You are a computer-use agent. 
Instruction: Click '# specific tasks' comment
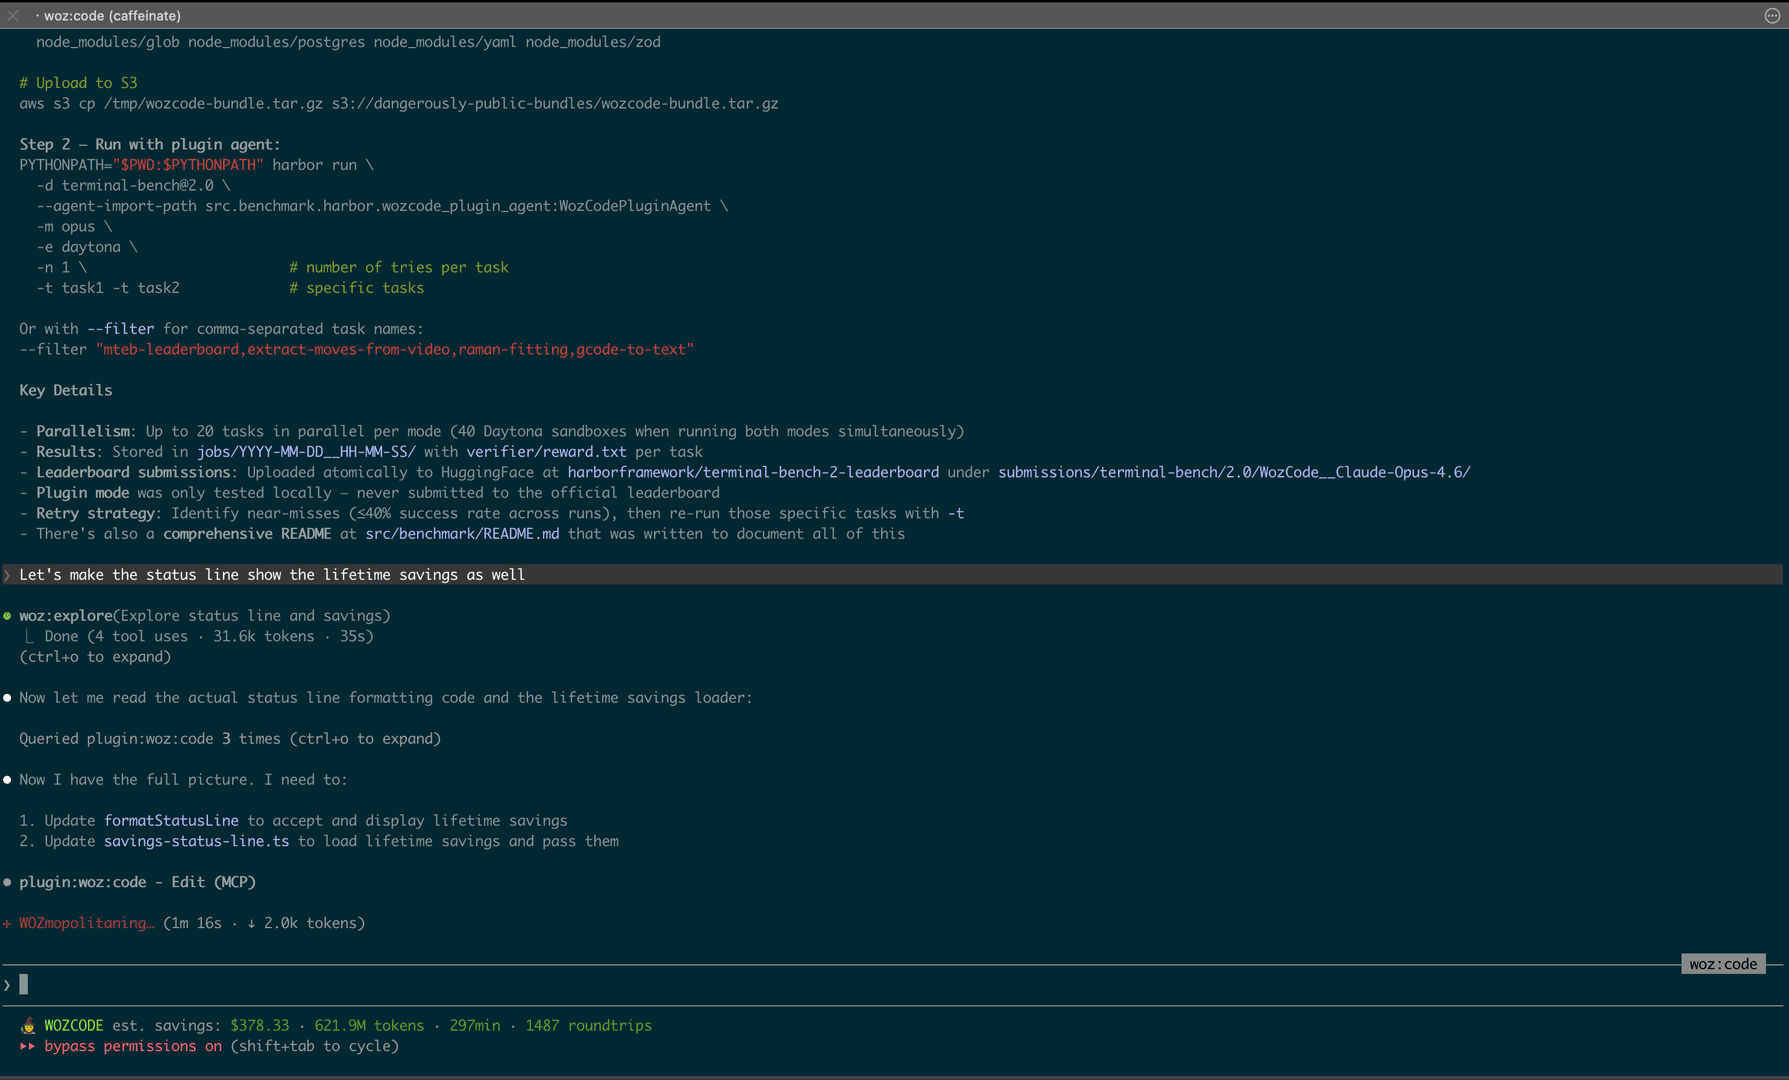357,288
